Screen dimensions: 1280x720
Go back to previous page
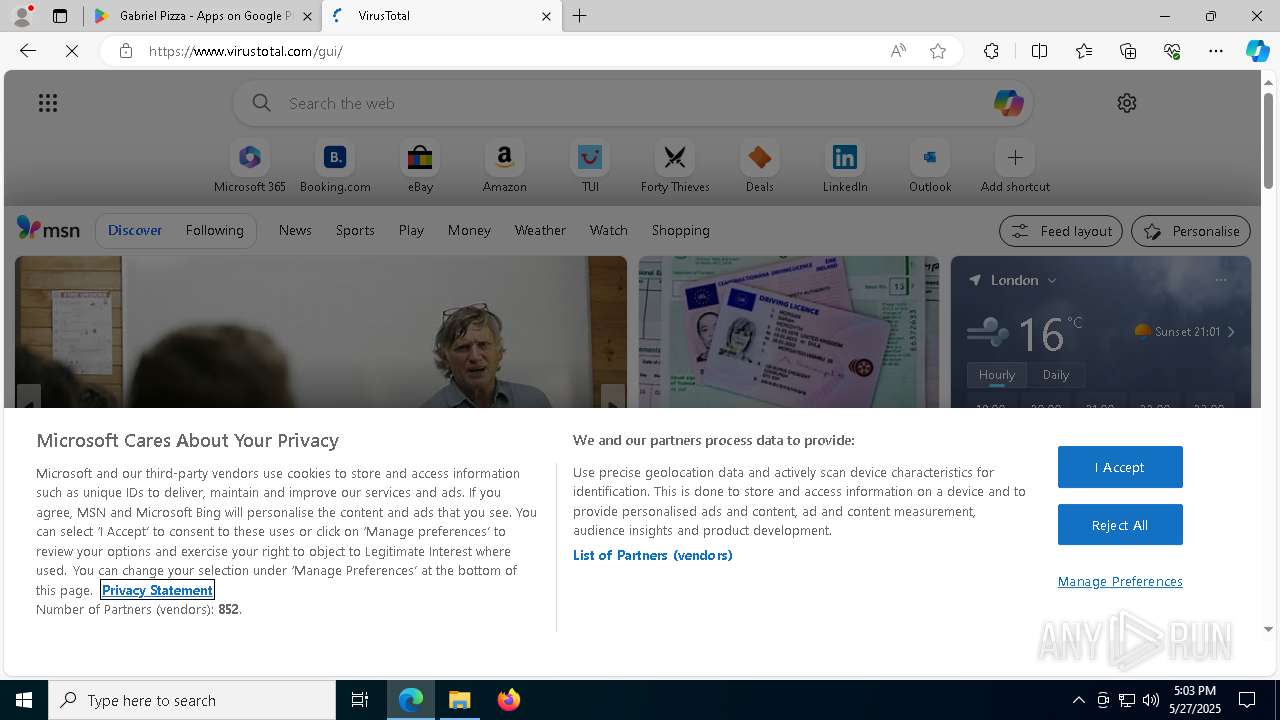[28, 51]
